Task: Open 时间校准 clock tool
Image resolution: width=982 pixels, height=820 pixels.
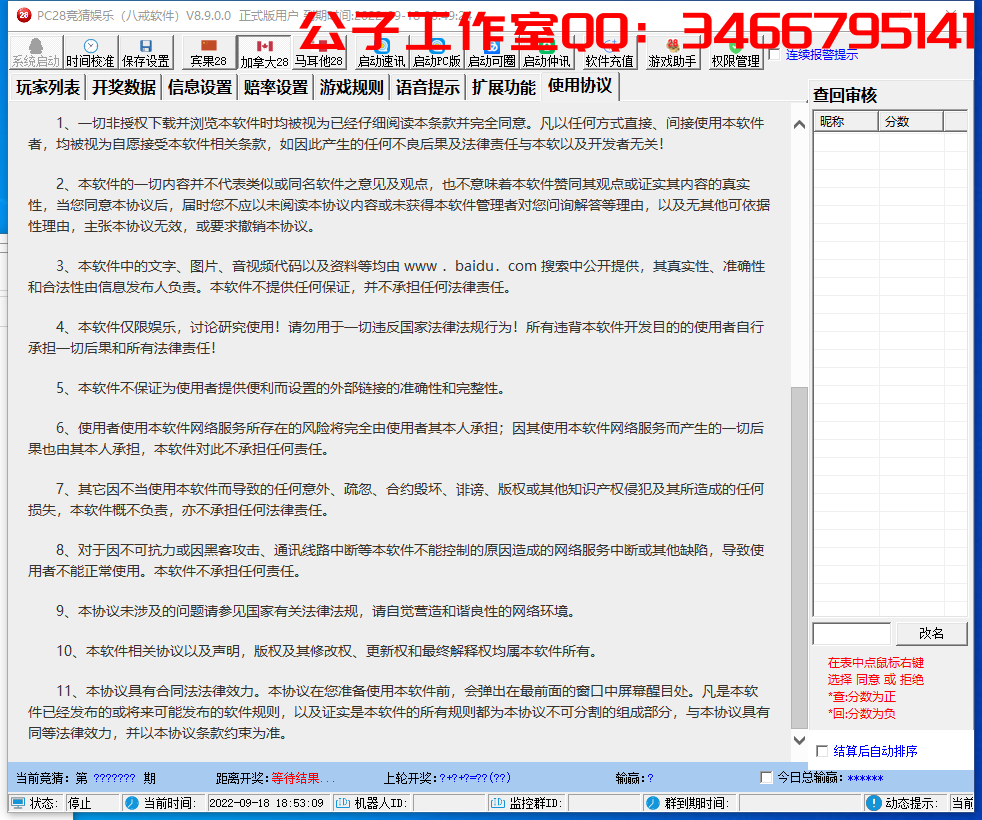Action: tap(90, 53)
